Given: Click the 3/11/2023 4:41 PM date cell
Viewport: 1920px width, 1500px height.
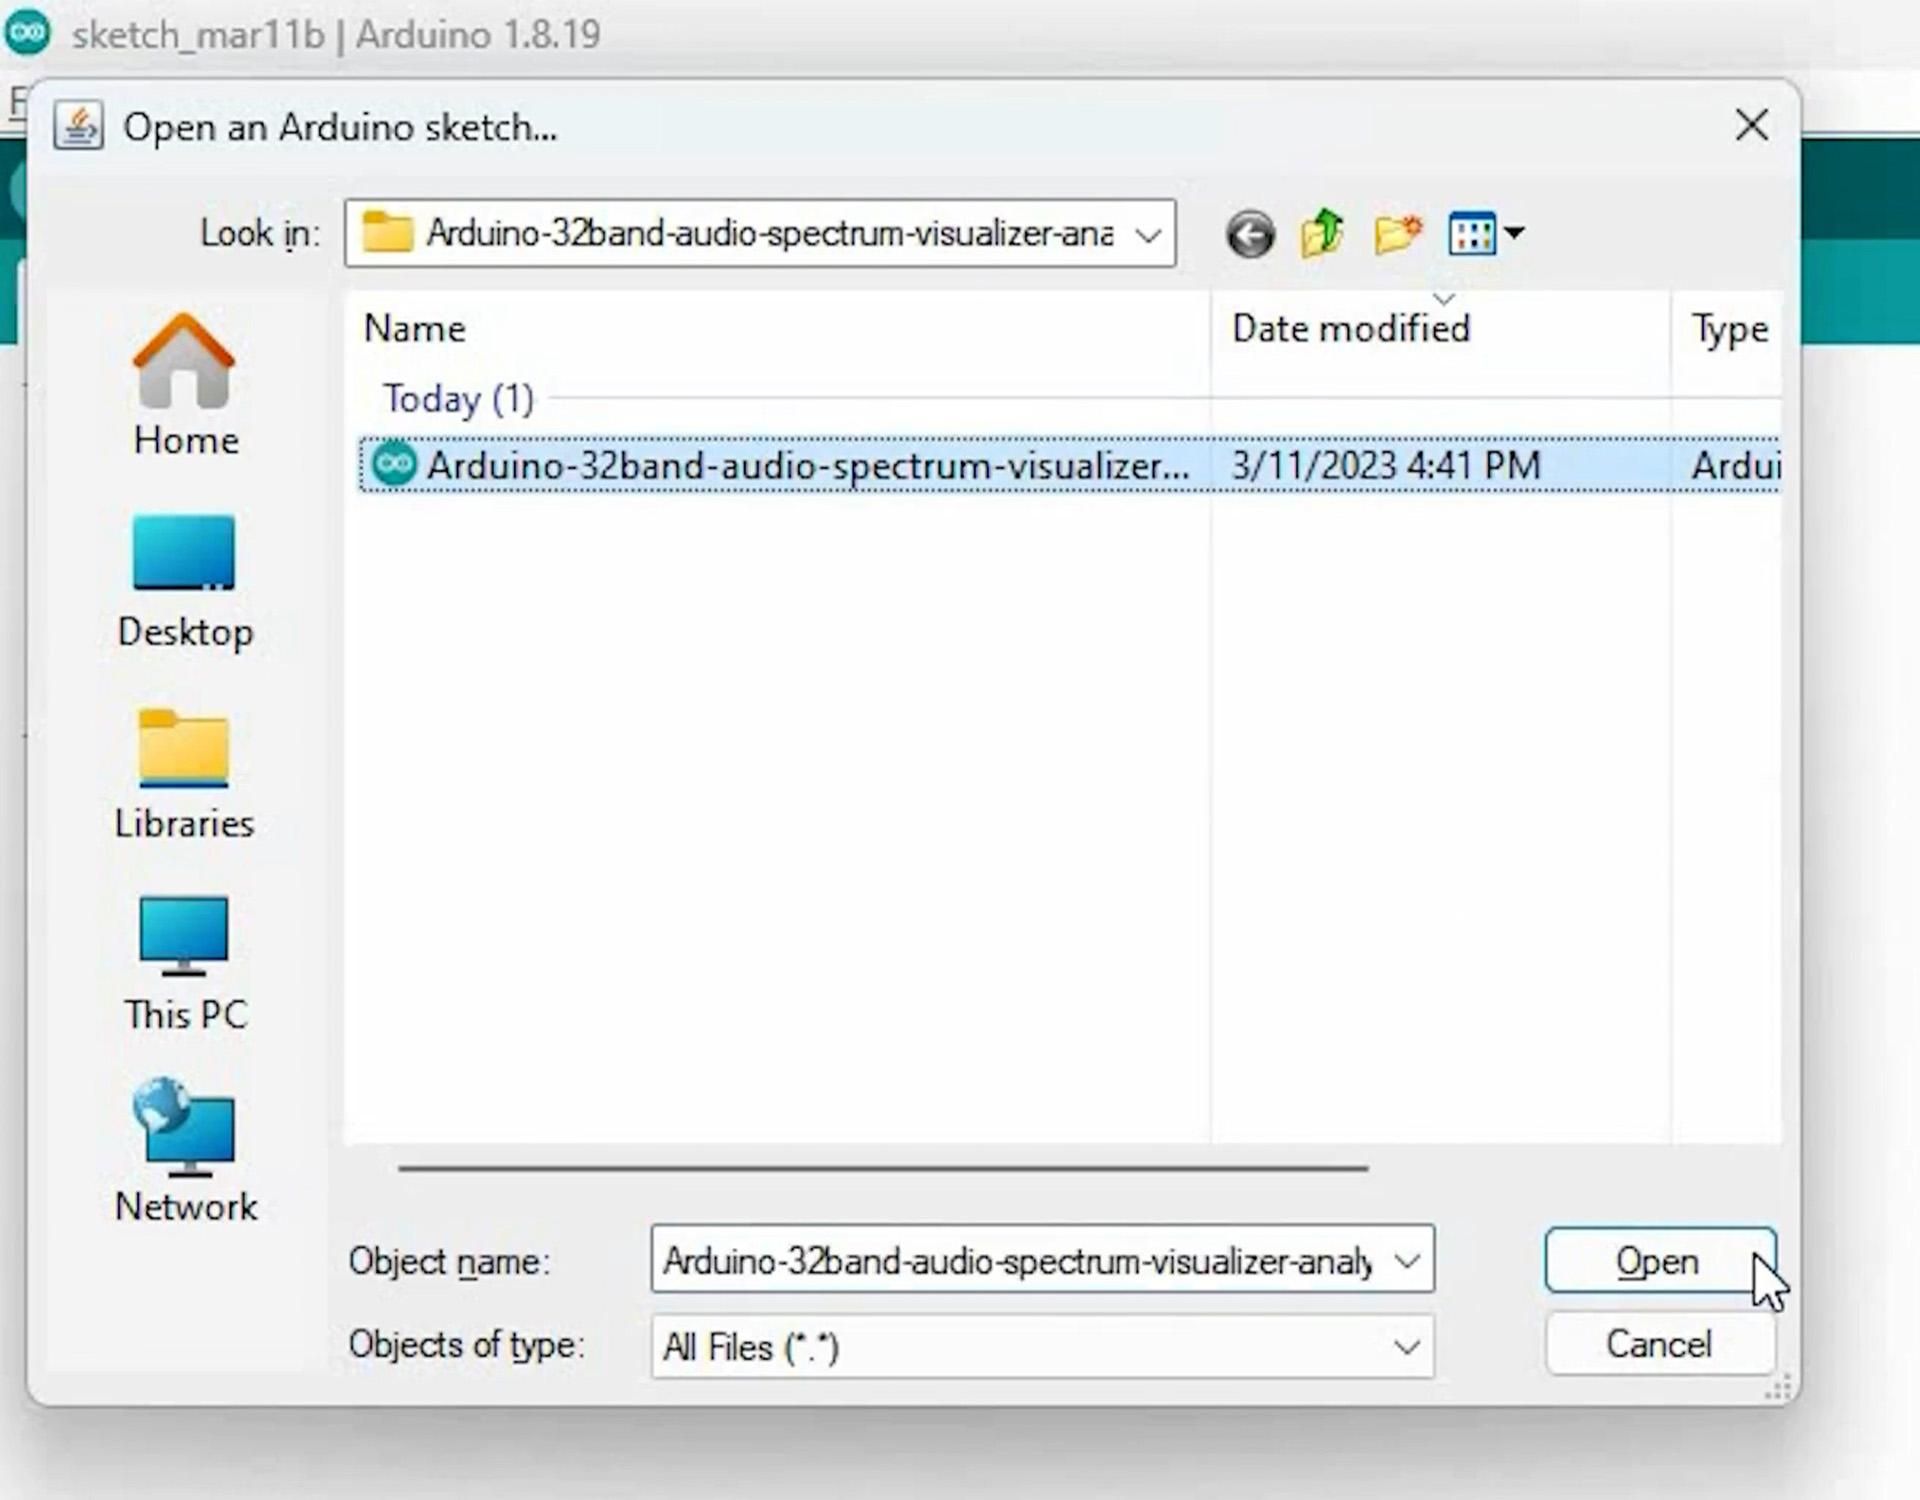Looking at the screenshot, I should point(1386,466).
